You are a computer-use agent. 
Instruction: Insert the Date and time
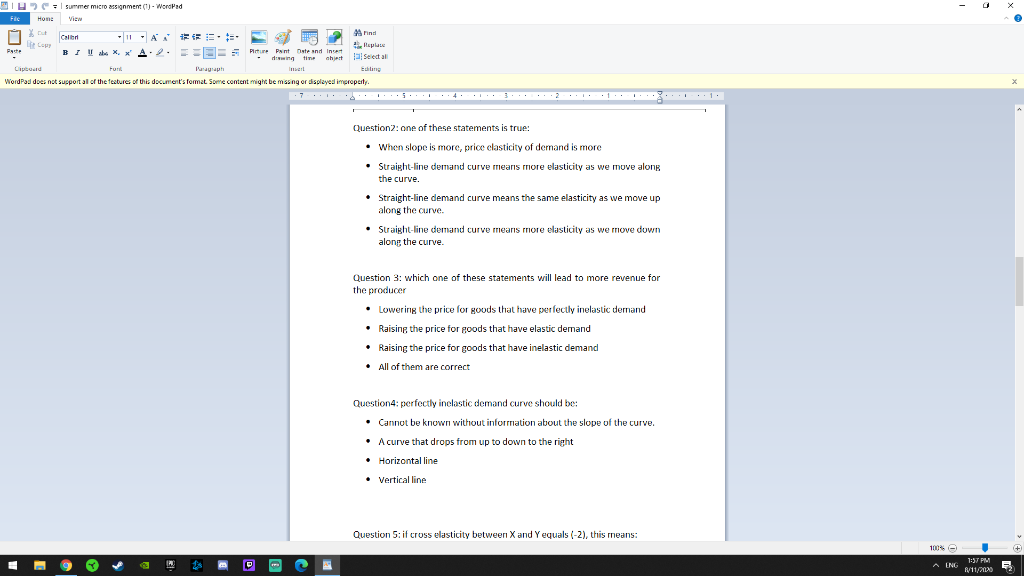309,42
